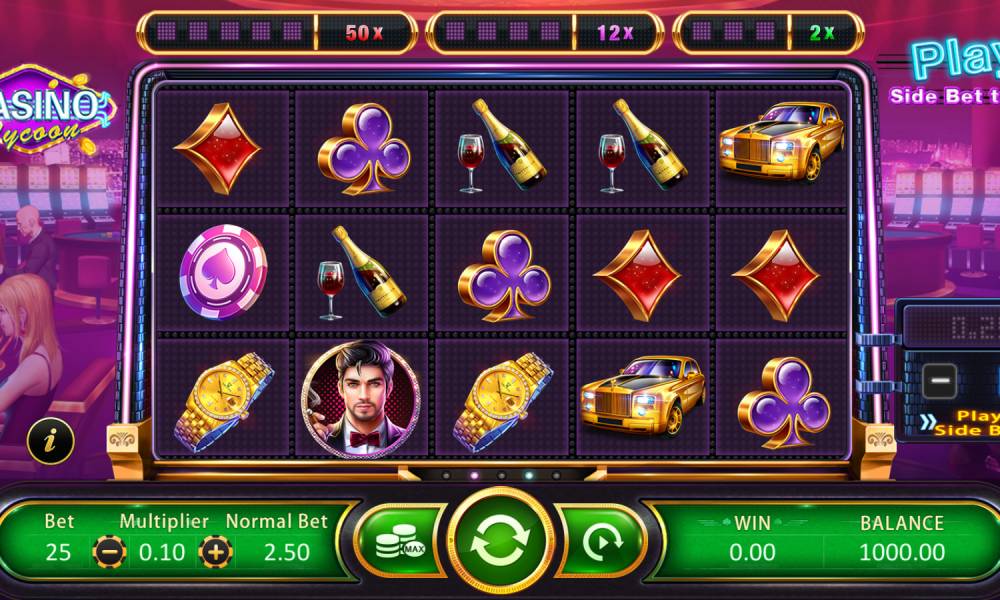Expand the Play Side Bet panel arrows

click(x=929, y=422)
